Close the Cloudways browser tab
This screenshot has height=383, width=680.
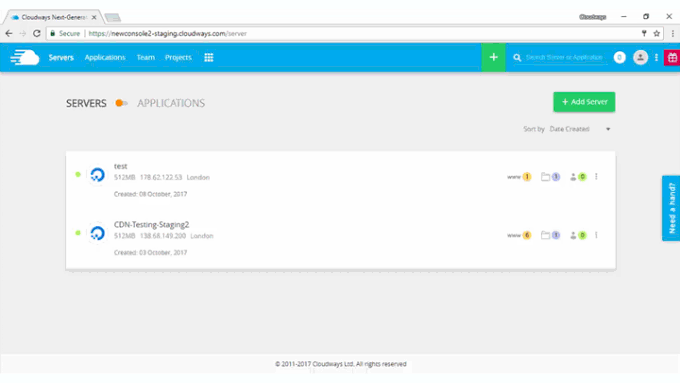coord(94,17)
